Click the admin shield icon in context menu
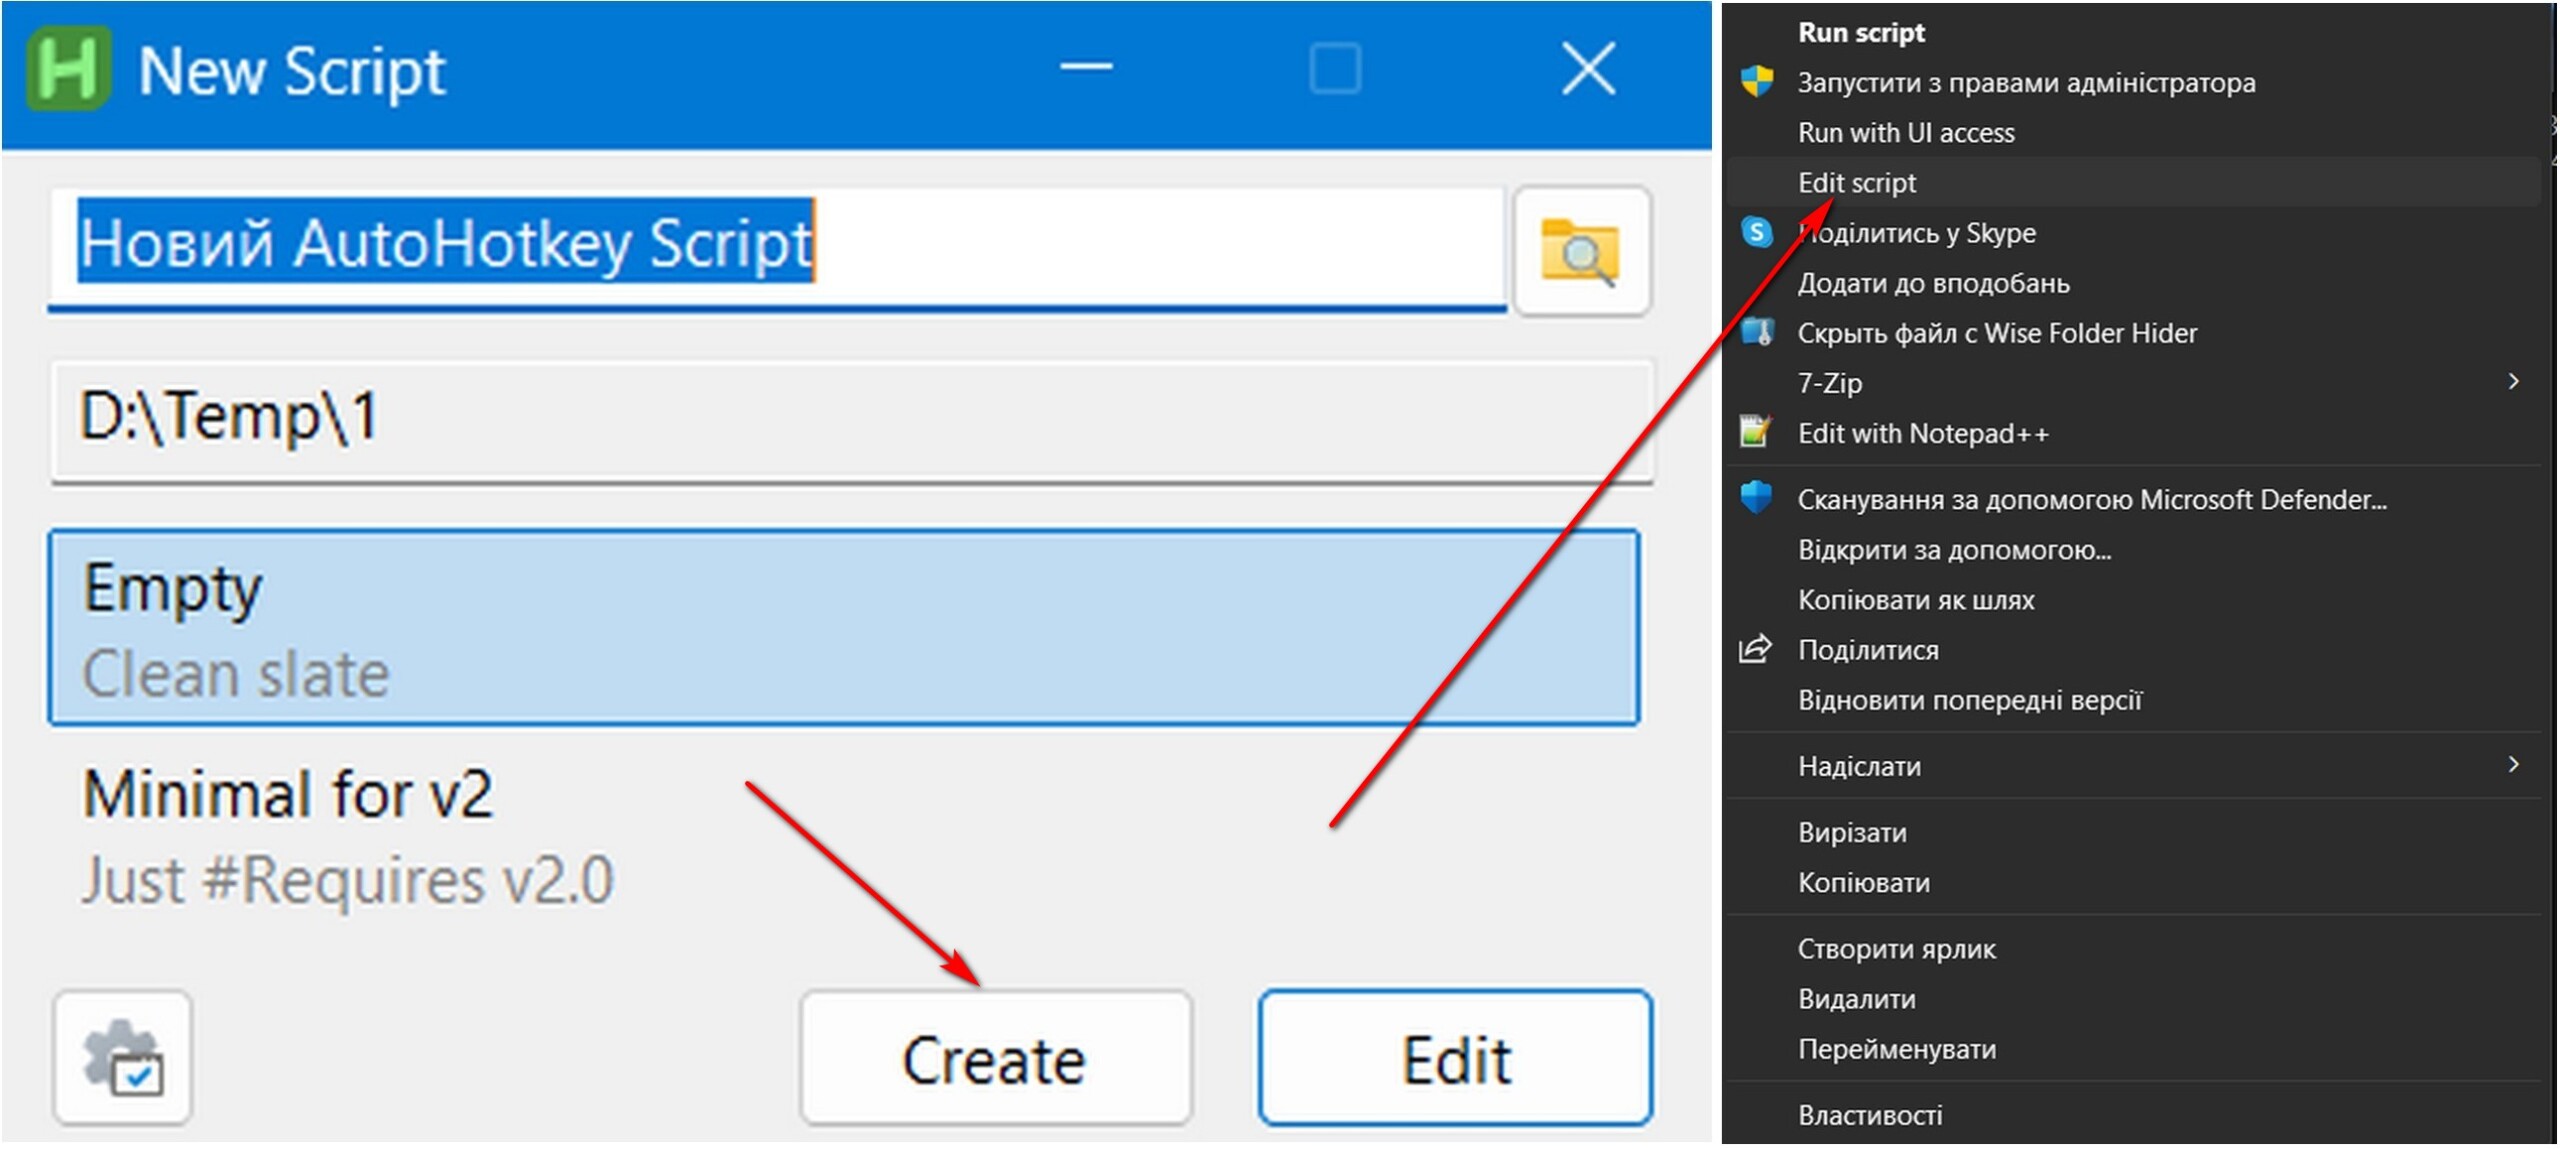 [x=1757, y=81]
